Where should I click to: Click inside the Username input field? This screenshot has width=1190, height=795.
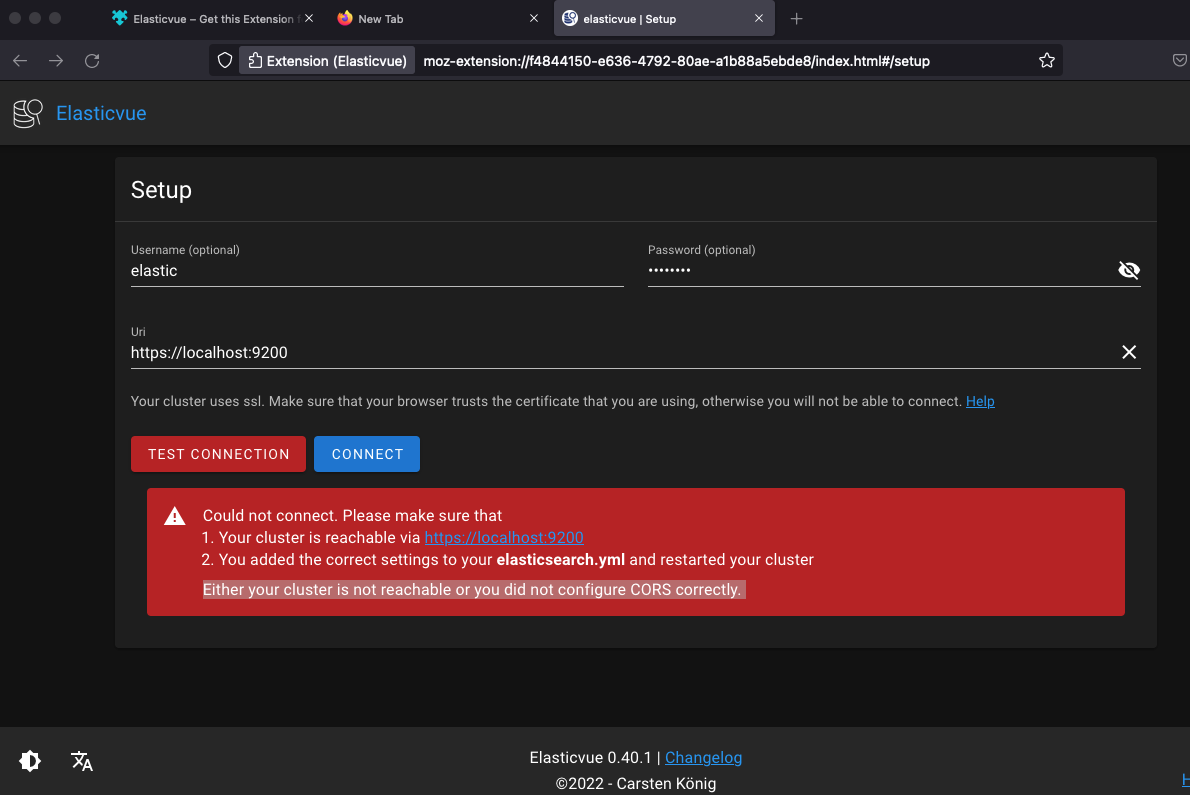(377, 270)
